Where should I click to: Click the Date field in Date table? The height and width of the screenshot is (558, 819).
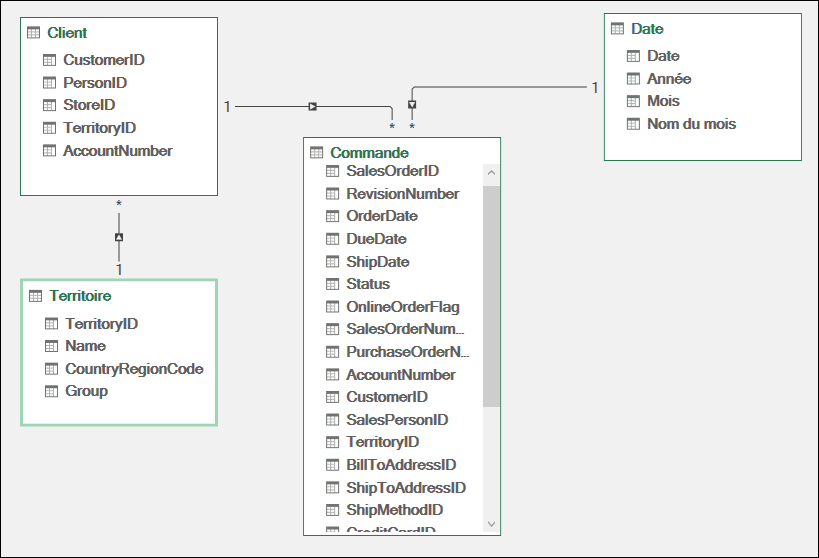pos(663,56)
